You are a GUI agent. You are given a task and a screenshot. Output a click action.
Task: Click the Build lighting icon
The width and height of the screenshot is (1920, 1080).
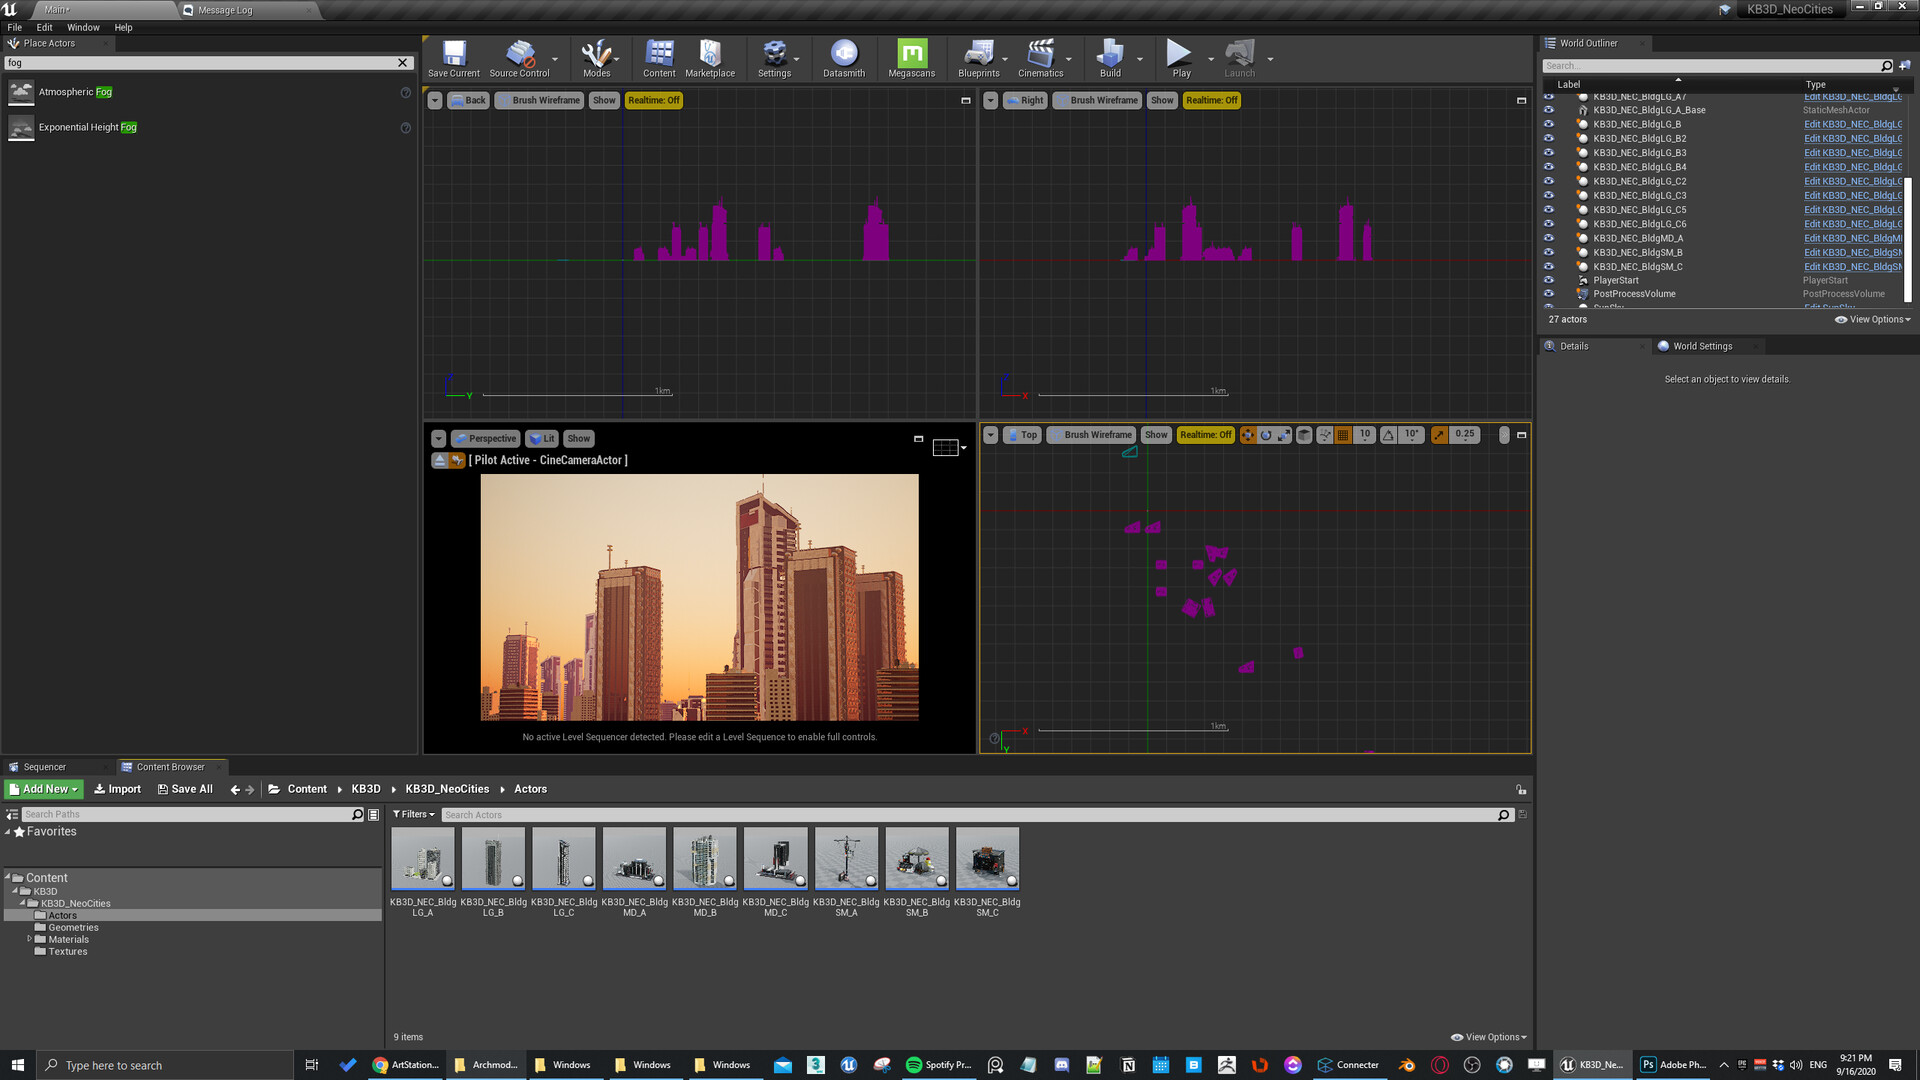1109,59
